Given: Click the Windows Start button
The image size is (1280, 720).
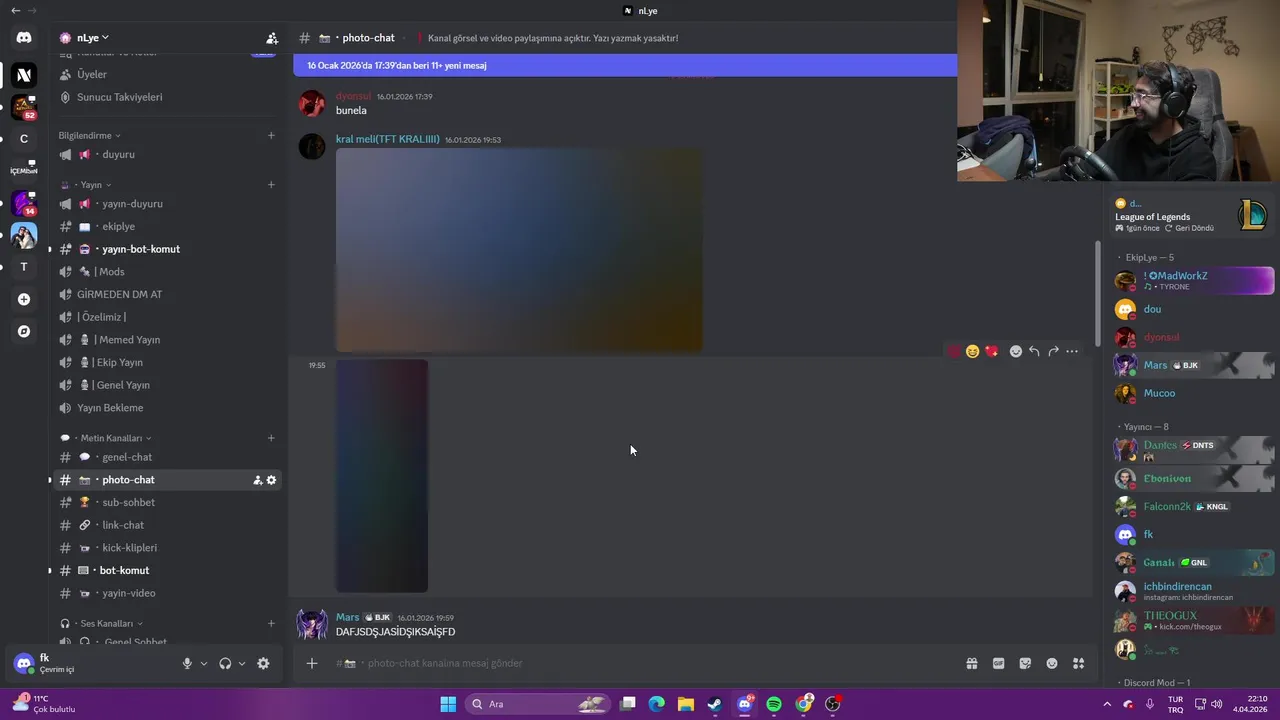Looking at the screenshot, I should tap(448, 704).
